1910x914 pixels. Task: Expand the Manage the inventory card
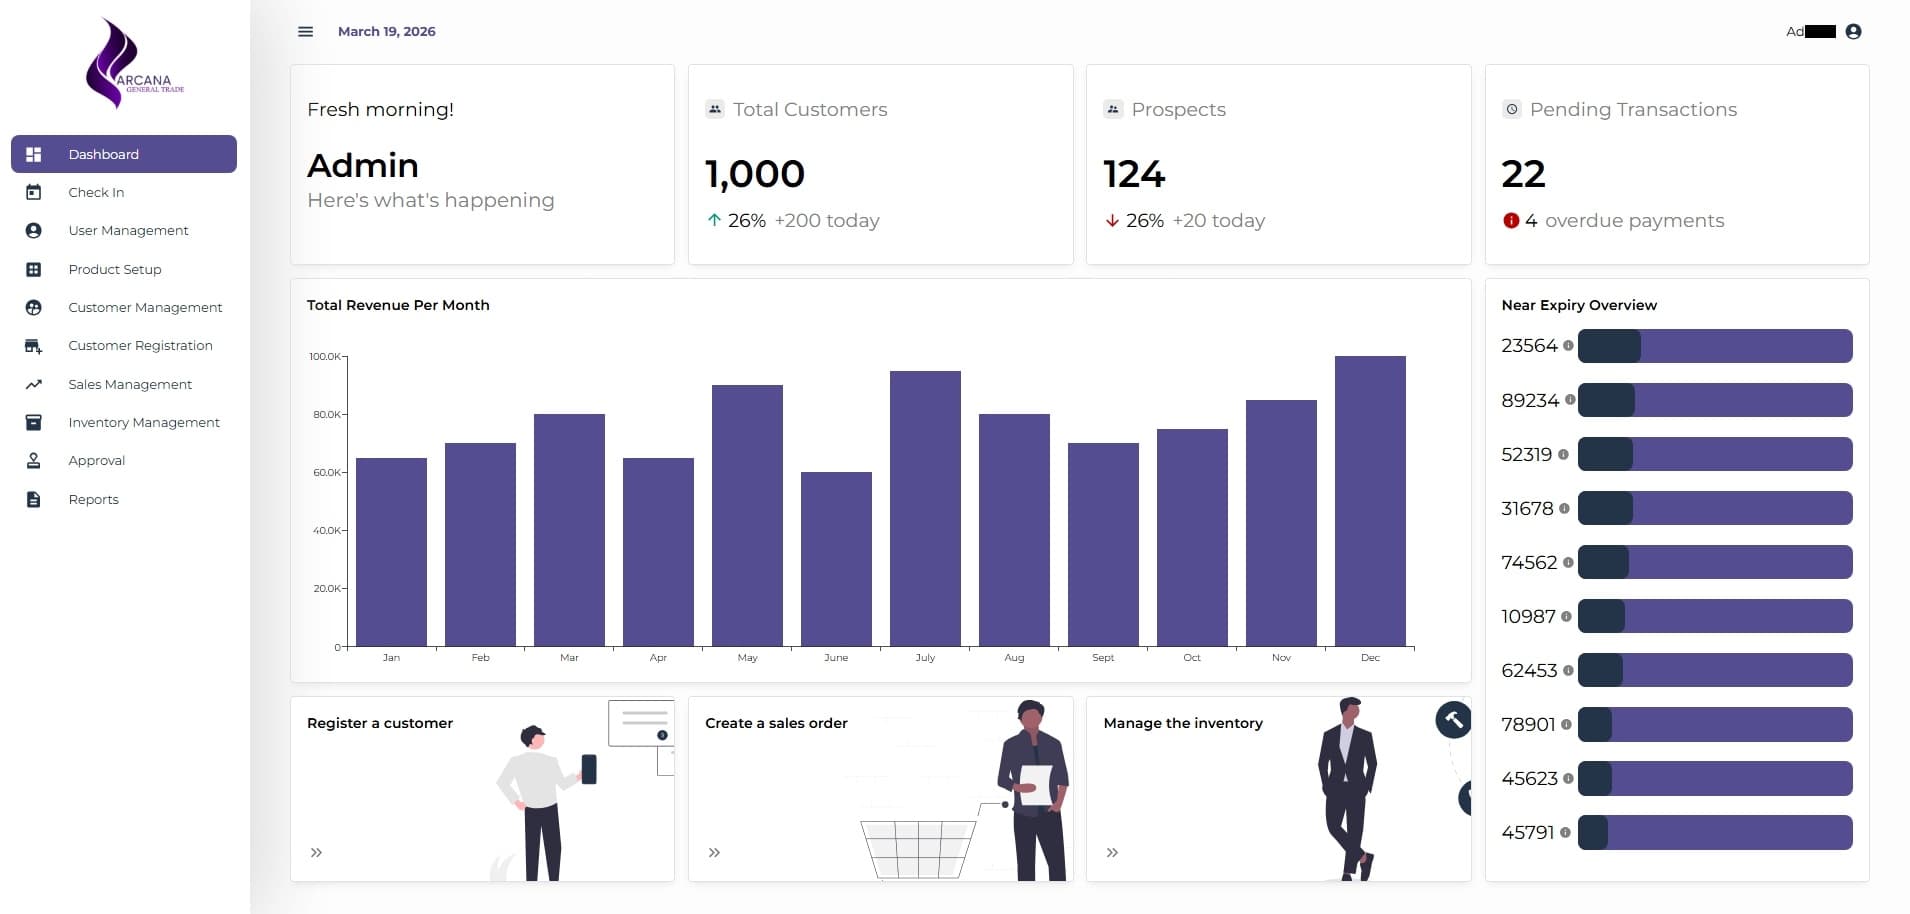(x=1111, y=852)
